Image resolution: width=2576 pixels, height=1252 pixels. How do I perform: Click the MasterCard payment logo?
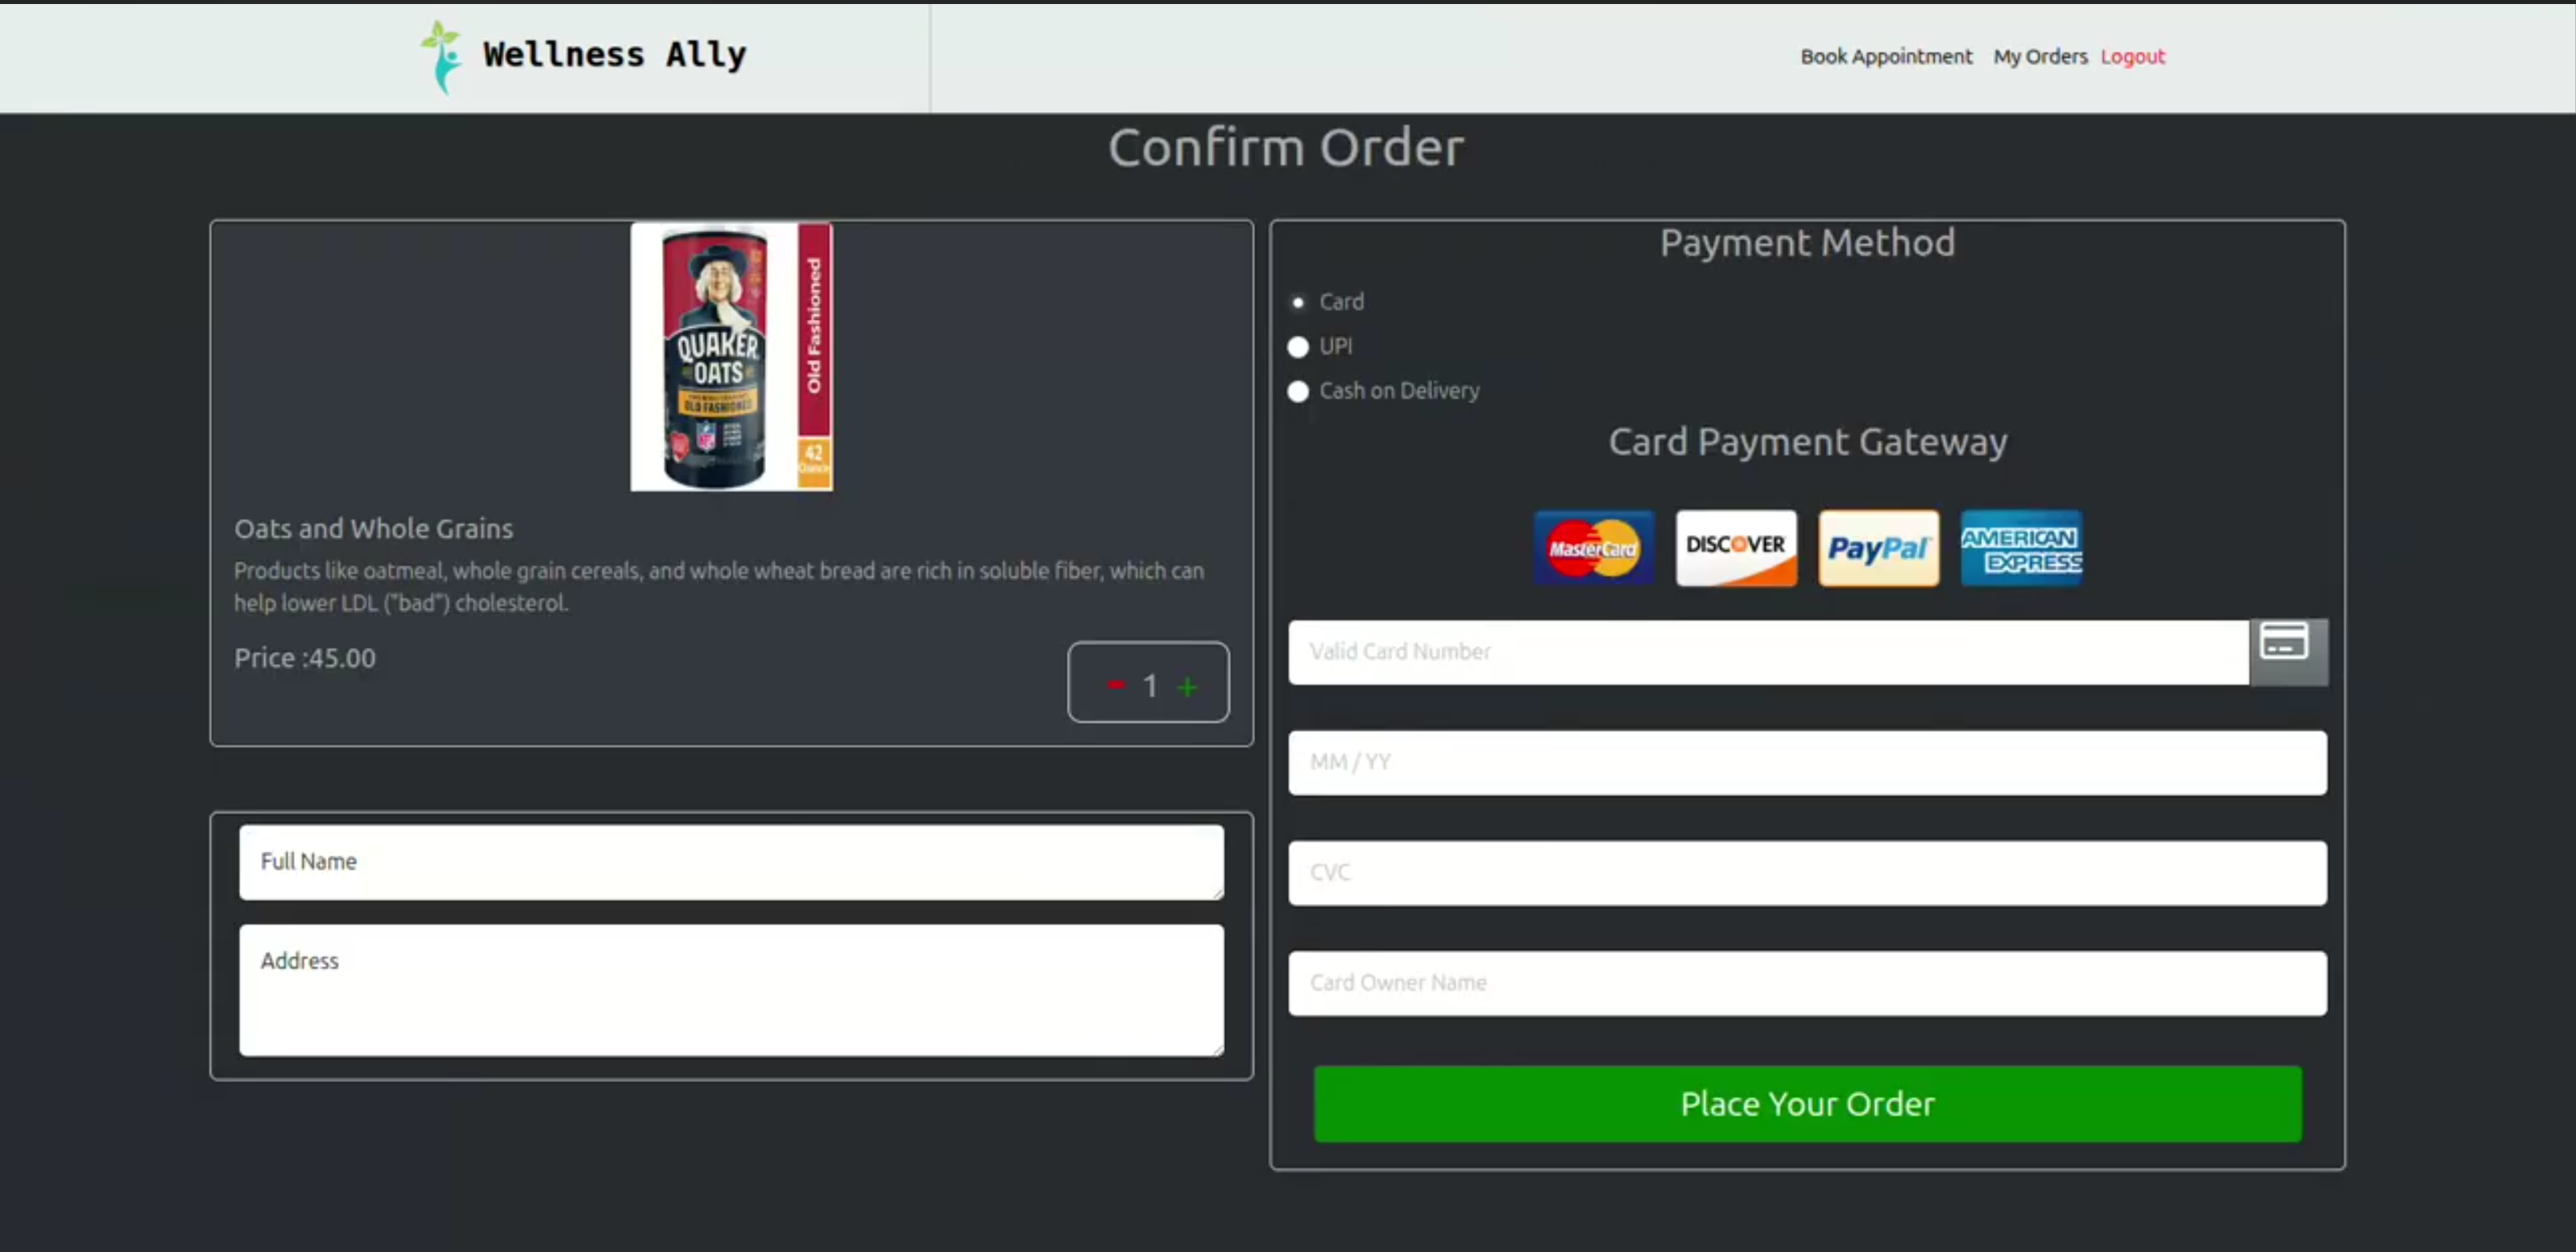pos(1593,548)
